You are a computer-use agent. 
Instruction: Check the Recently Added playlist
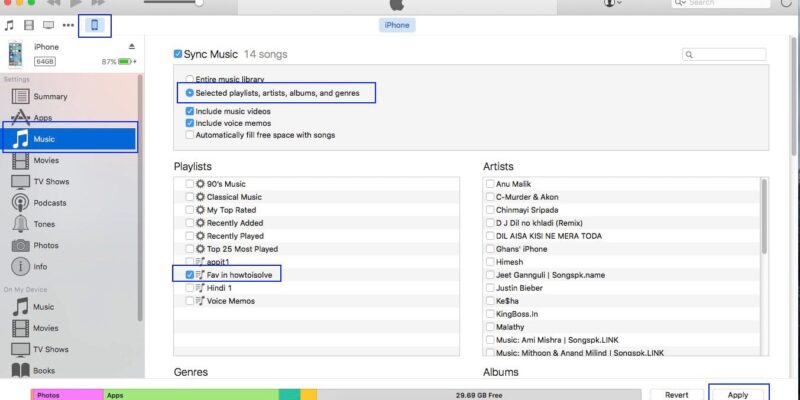189,223
